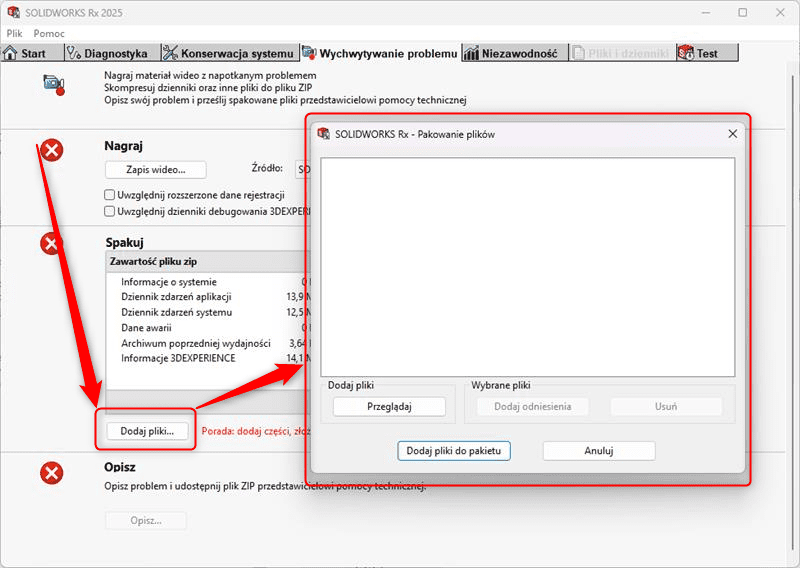Image resolution: width=800 pixels, height=568 pixels.
Task: Toggle Uwzględnij dzienniki debugowania 3DEXPERIENCE checkbox
Action: (x=110, y=211)
